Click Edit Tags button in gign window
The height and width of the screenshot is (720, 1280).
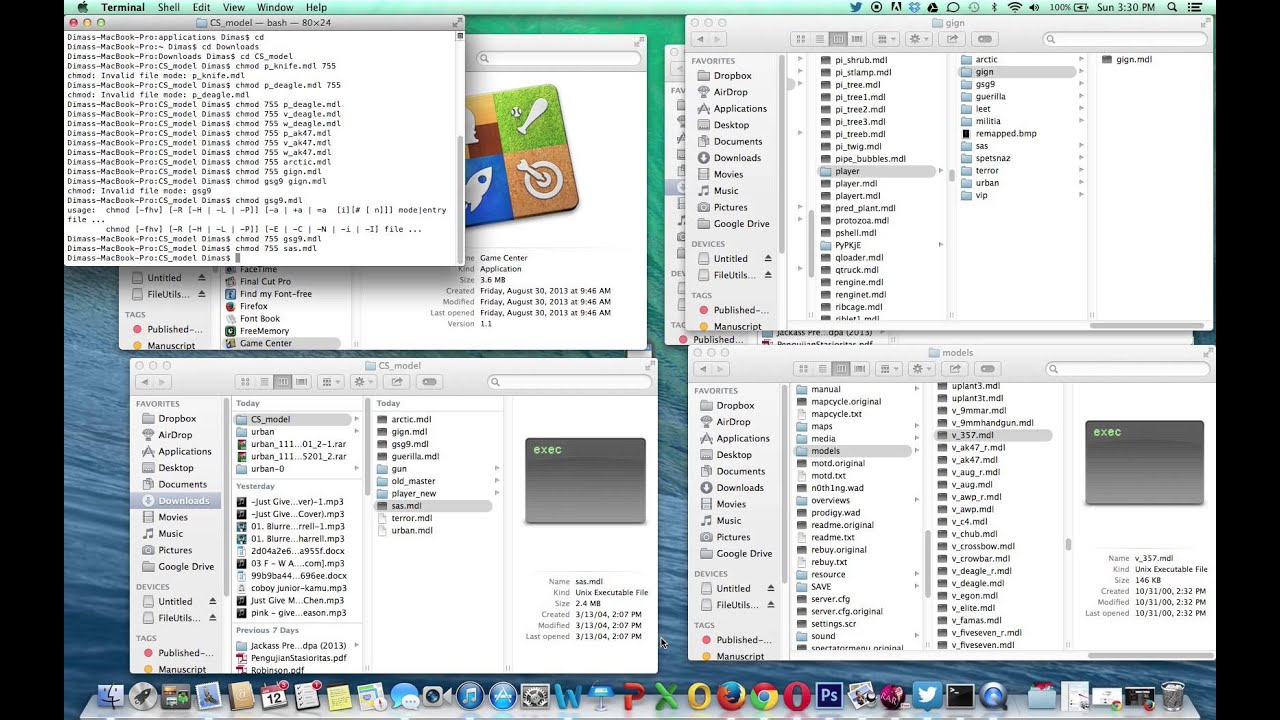tap(985, 39)
